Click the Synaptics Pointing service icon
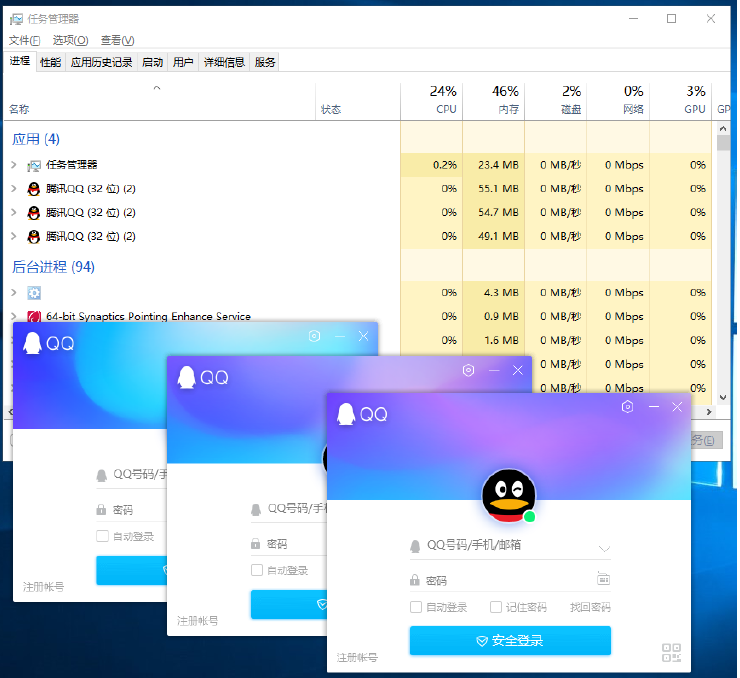 click(x=34, y=317)
